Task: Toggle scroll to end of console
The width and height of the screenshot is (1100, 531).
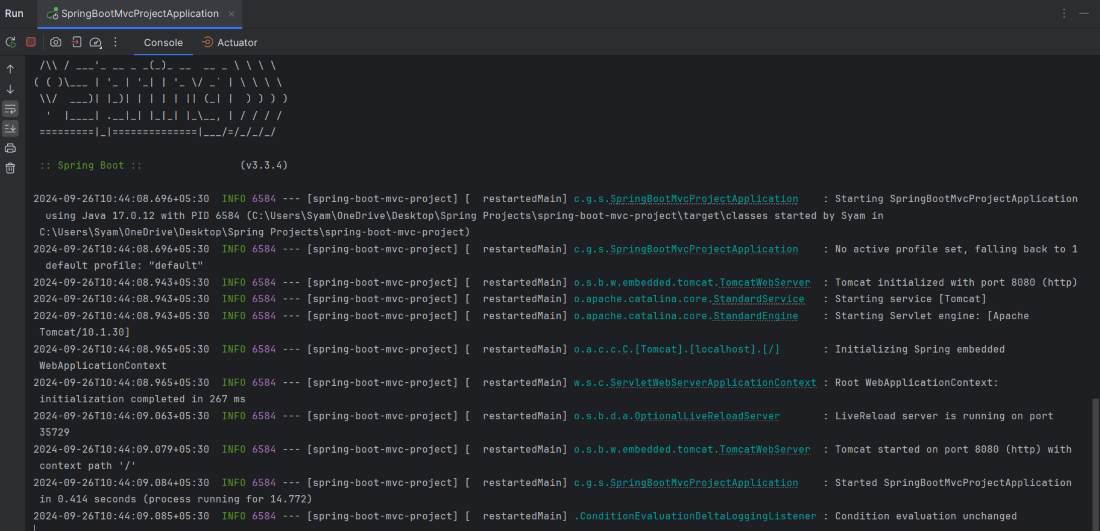Action: click(x=11, y=128)
